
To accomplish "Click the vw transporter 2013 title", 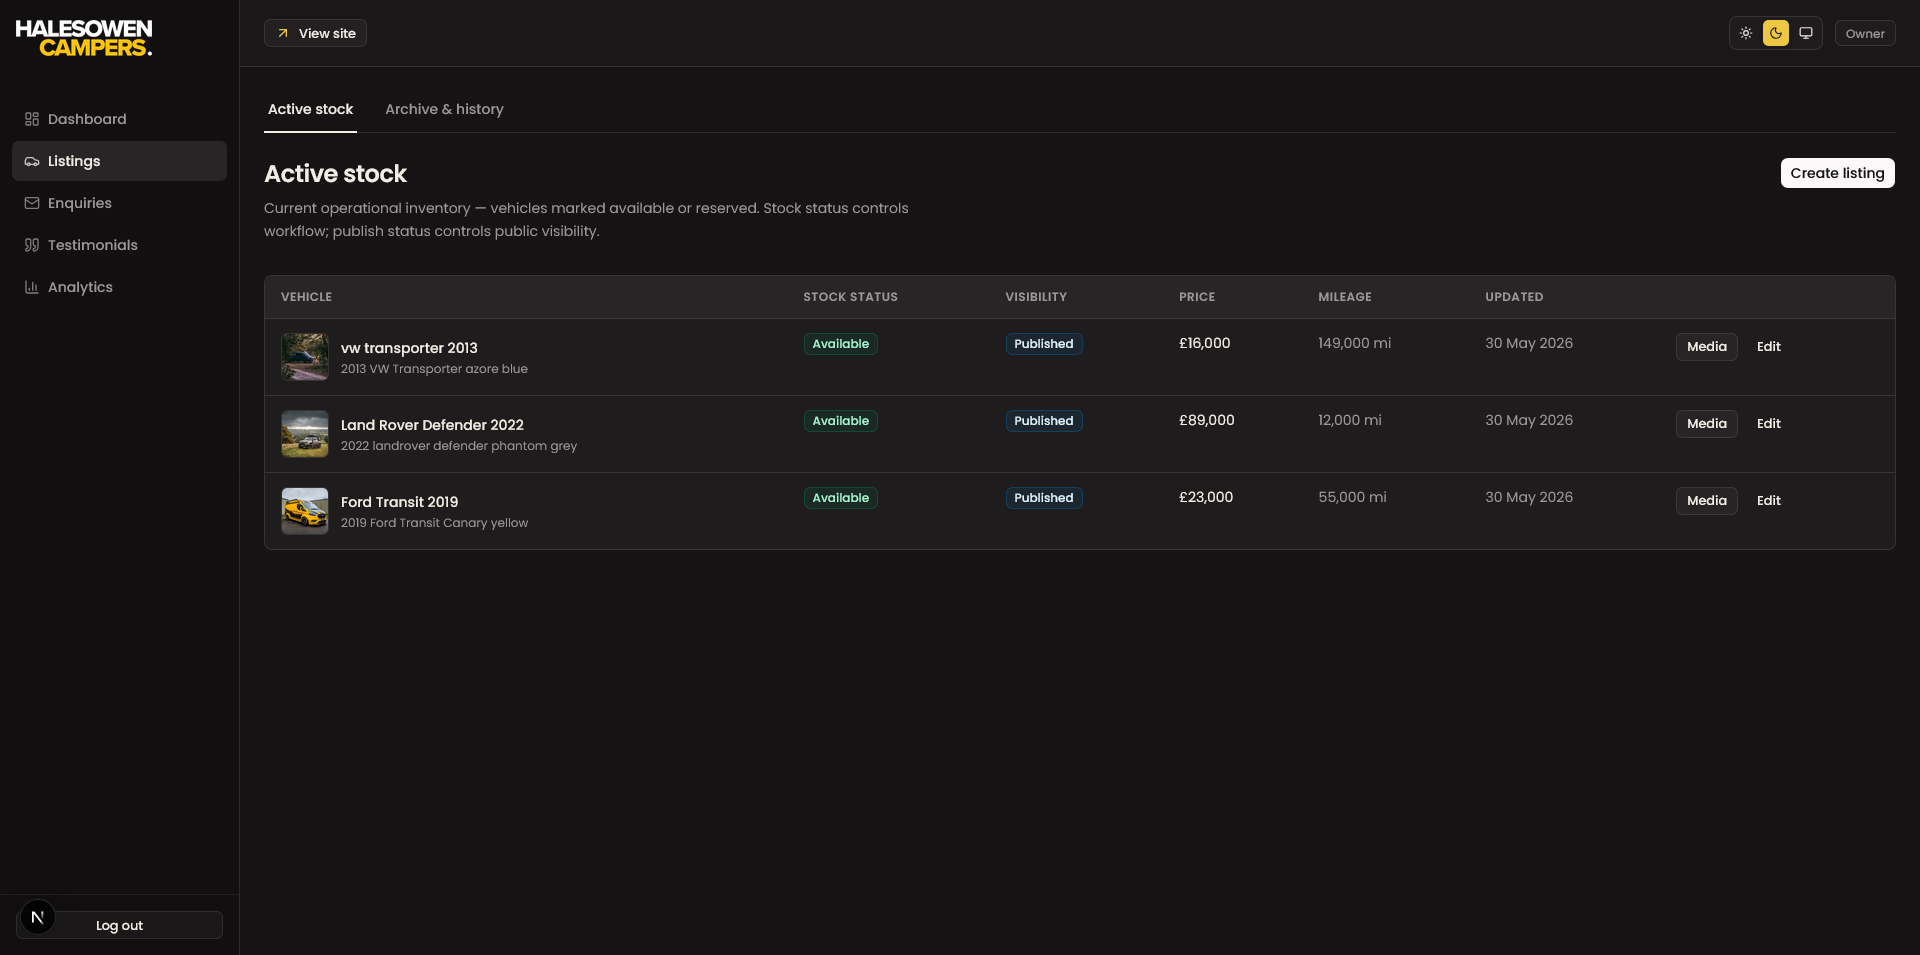I will (x=409, y=348).
